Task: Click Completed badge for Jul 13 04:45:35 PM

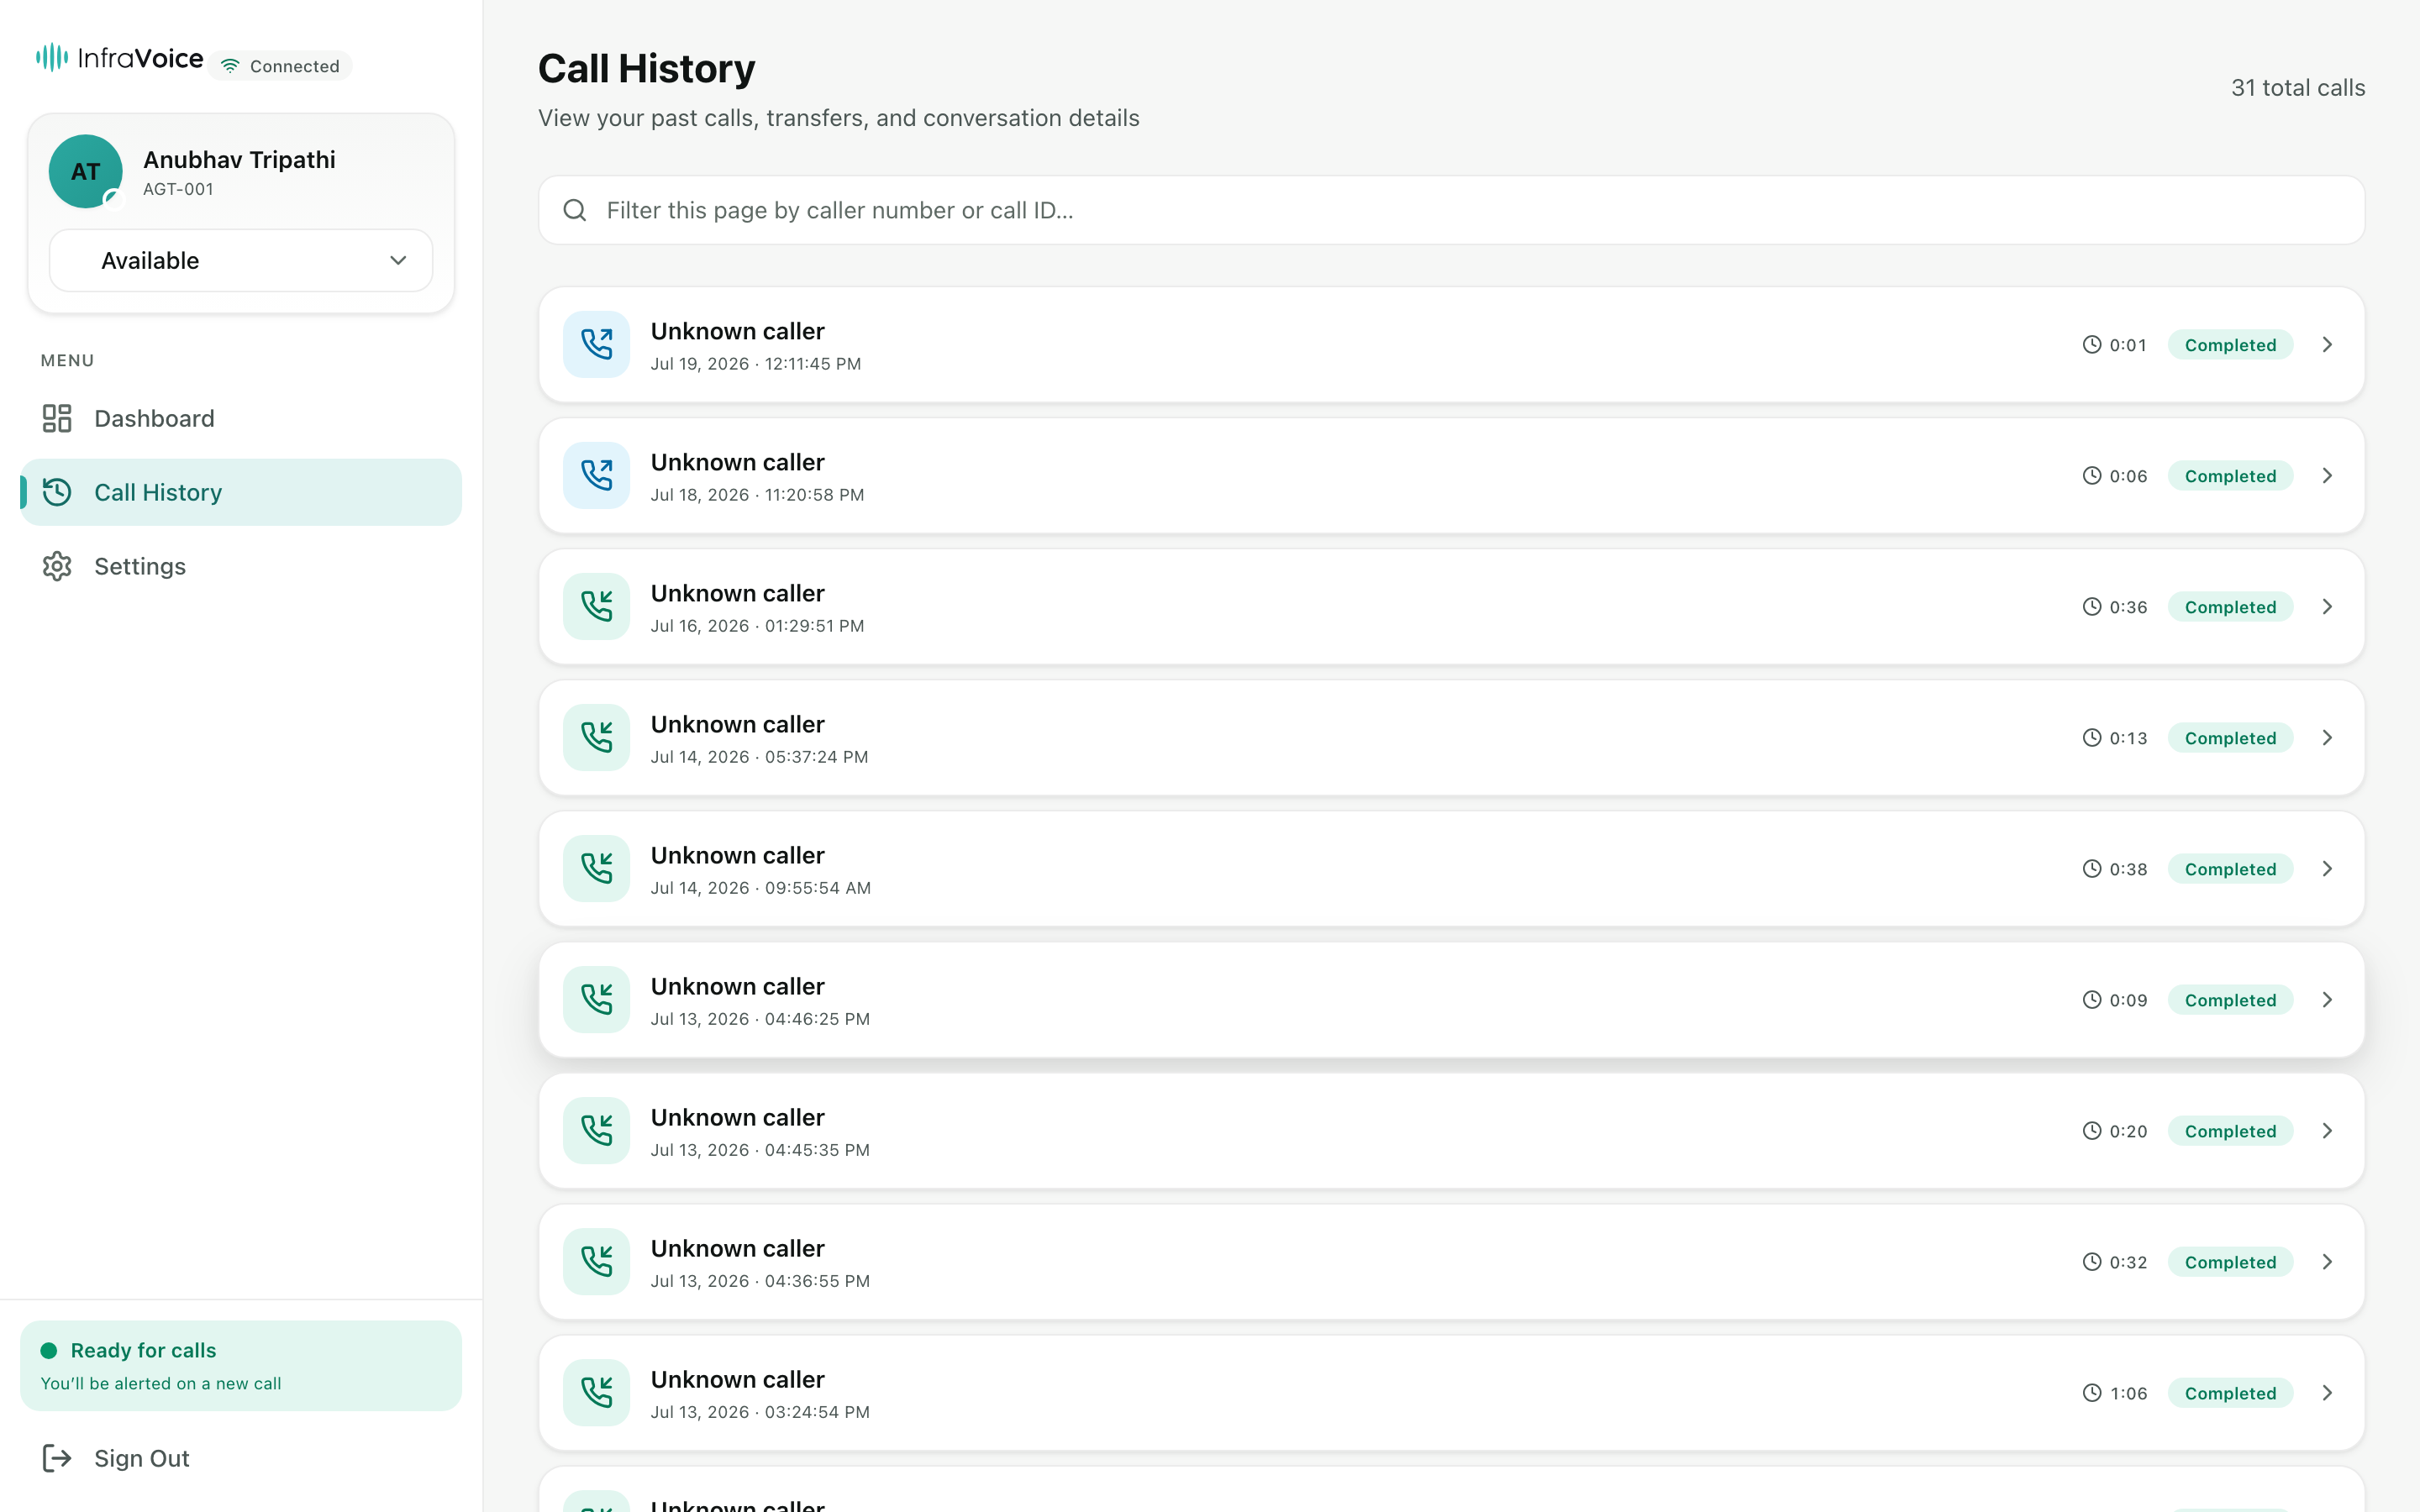Action: (2230, 1130)
